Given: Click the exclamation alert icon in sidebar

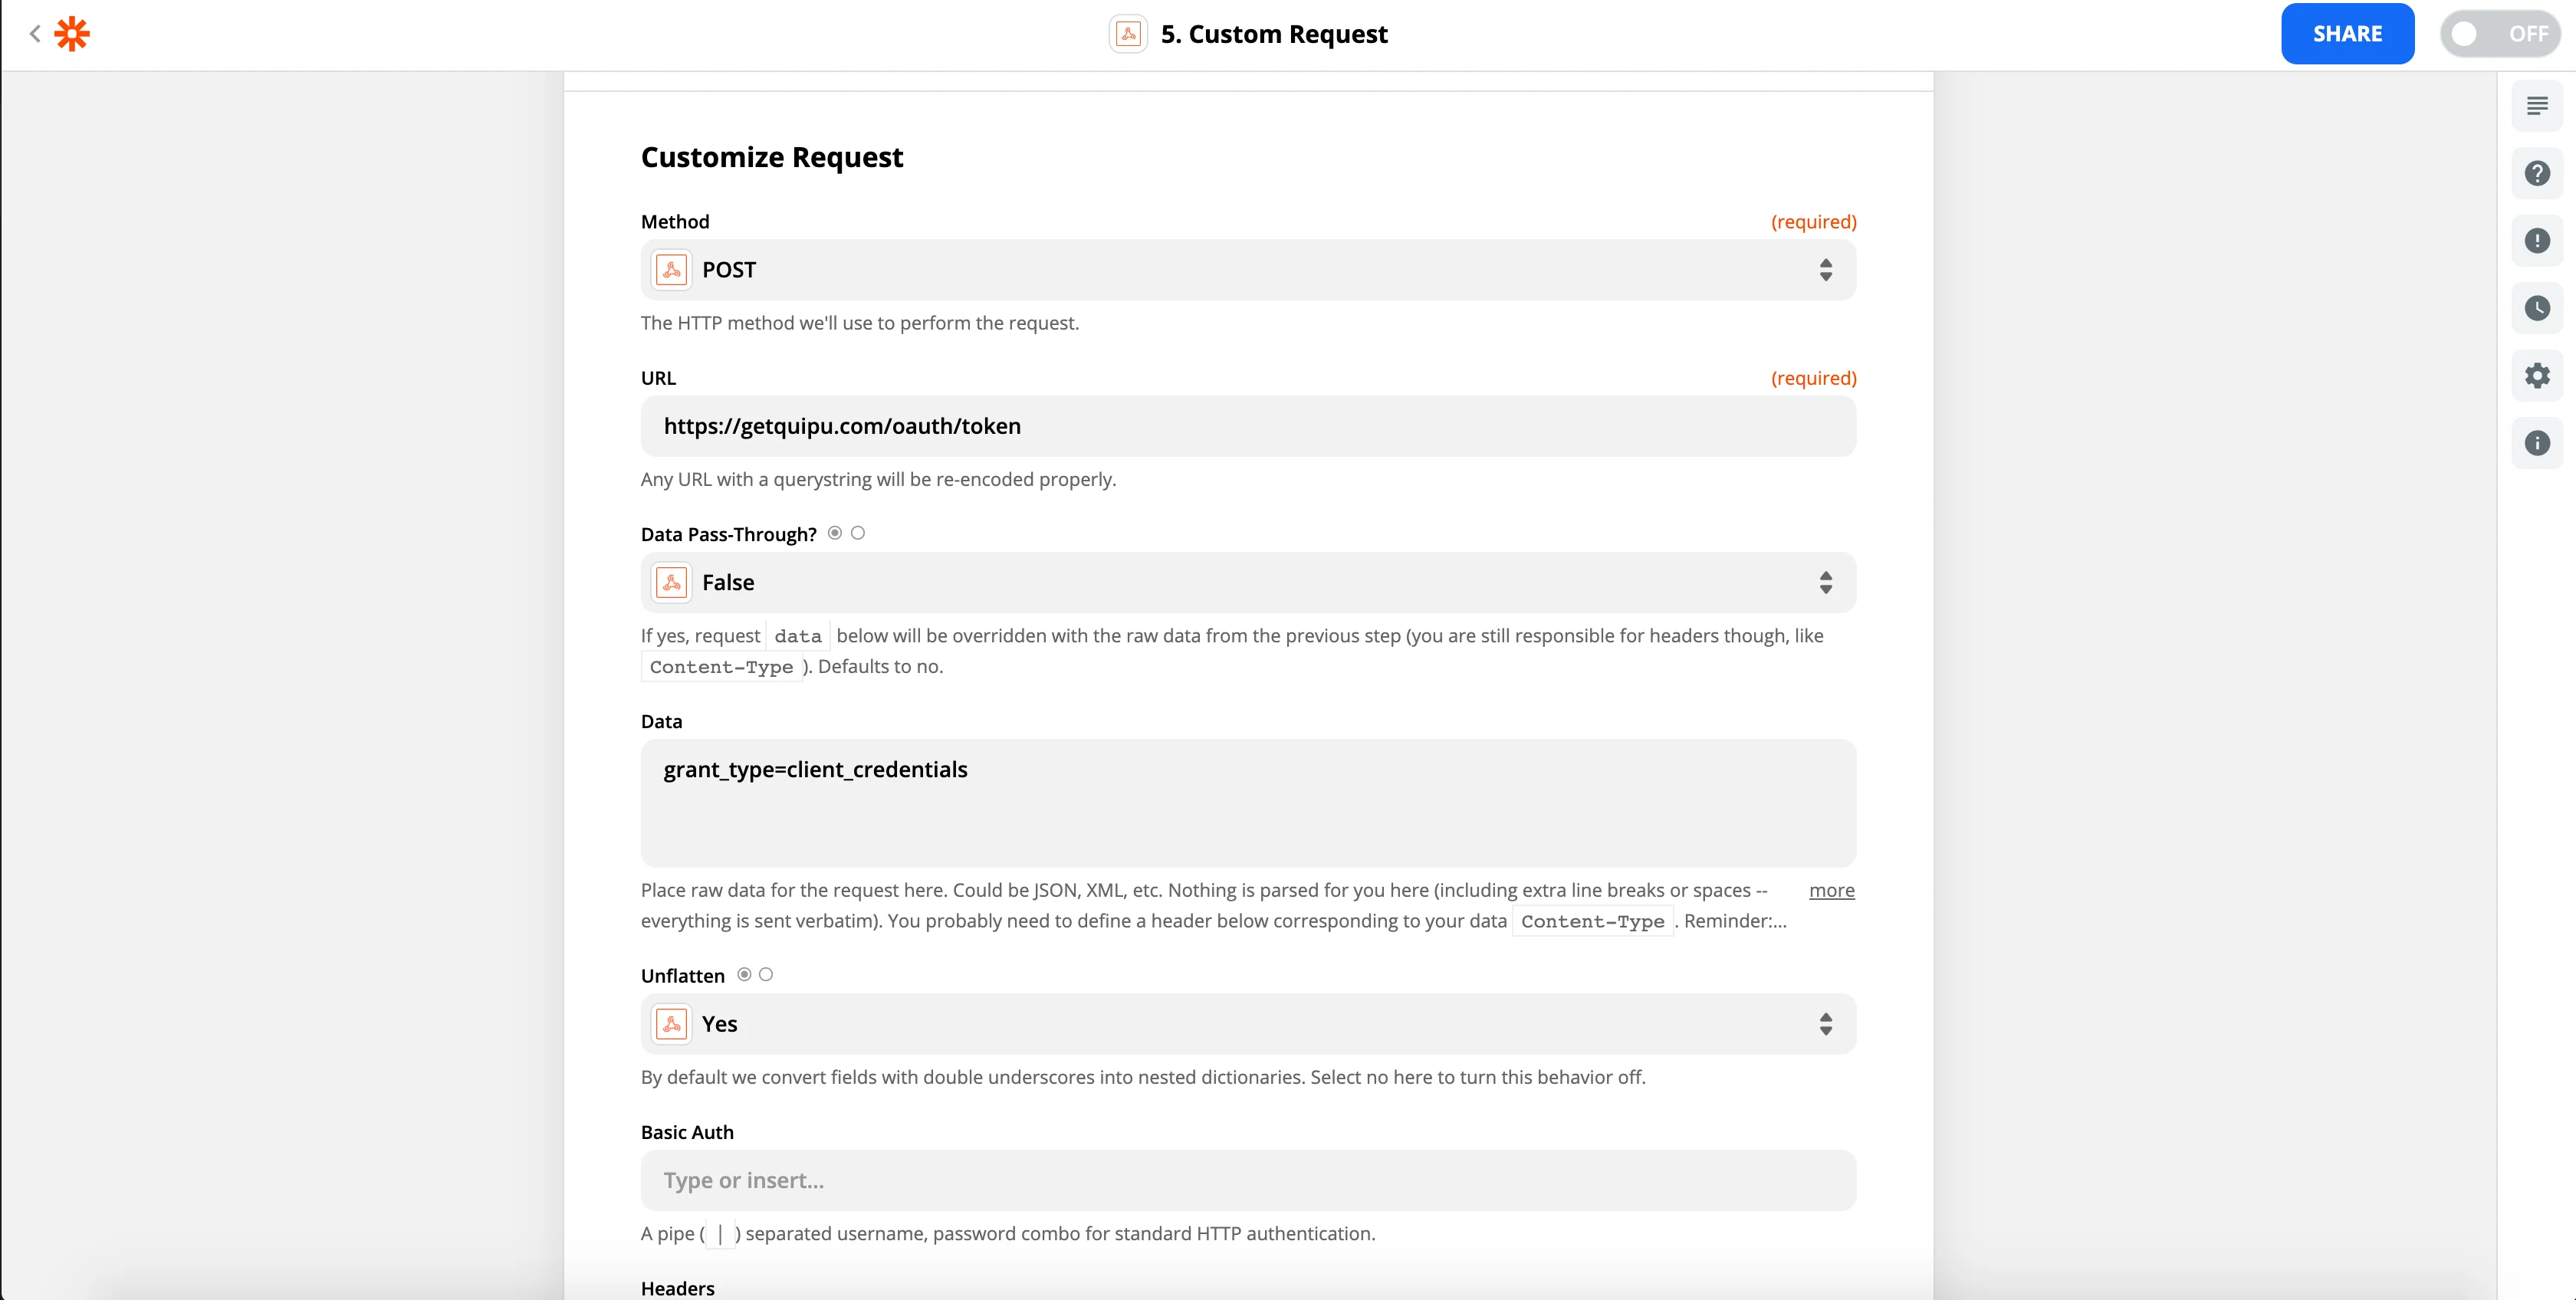Looking at the screenshot, I should [2536, 241].
